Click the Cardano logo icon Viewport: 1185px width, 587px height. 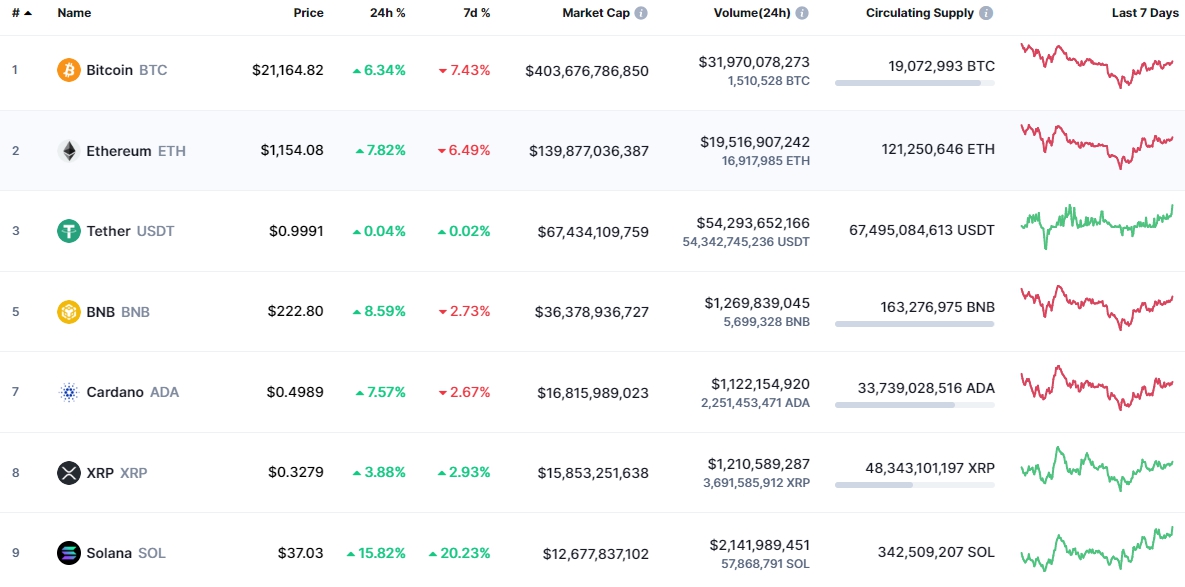69,392
